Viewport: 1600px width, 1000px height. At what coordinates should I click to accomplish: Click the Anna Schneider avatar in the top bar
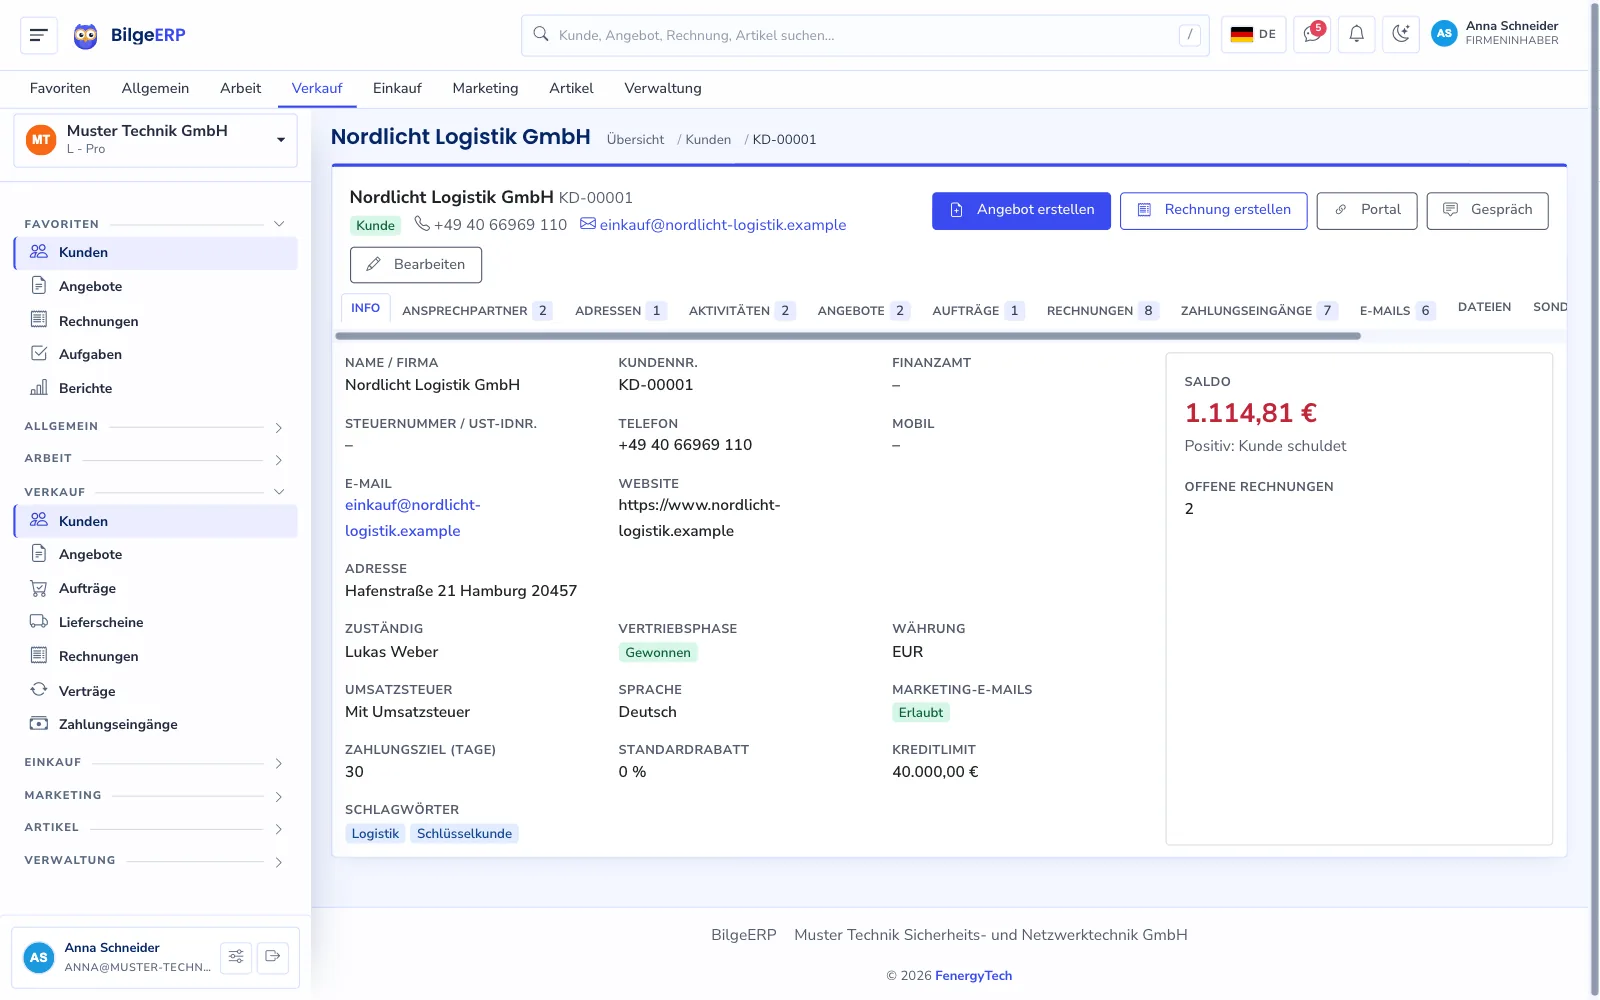pos(1444,34)
